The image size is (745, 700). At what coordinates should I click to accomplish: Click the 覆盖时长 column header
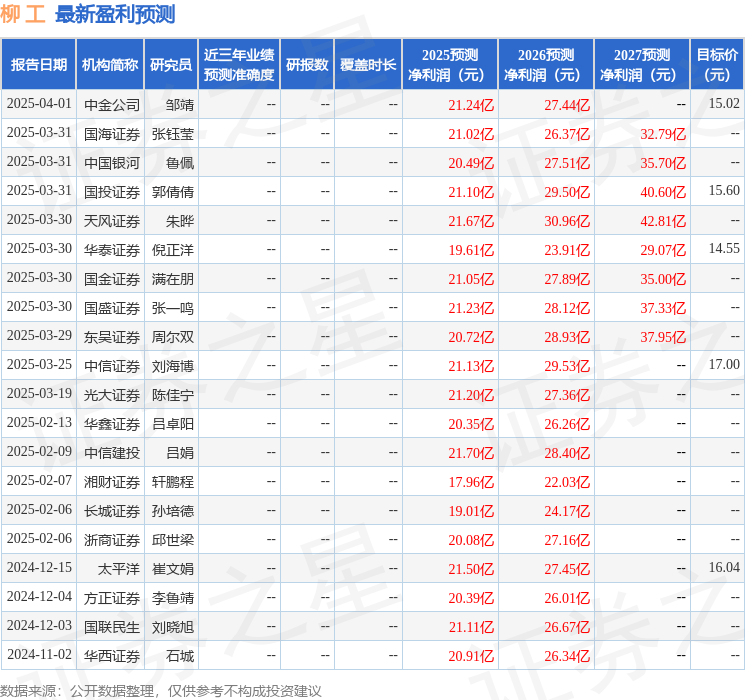[368, 65]
